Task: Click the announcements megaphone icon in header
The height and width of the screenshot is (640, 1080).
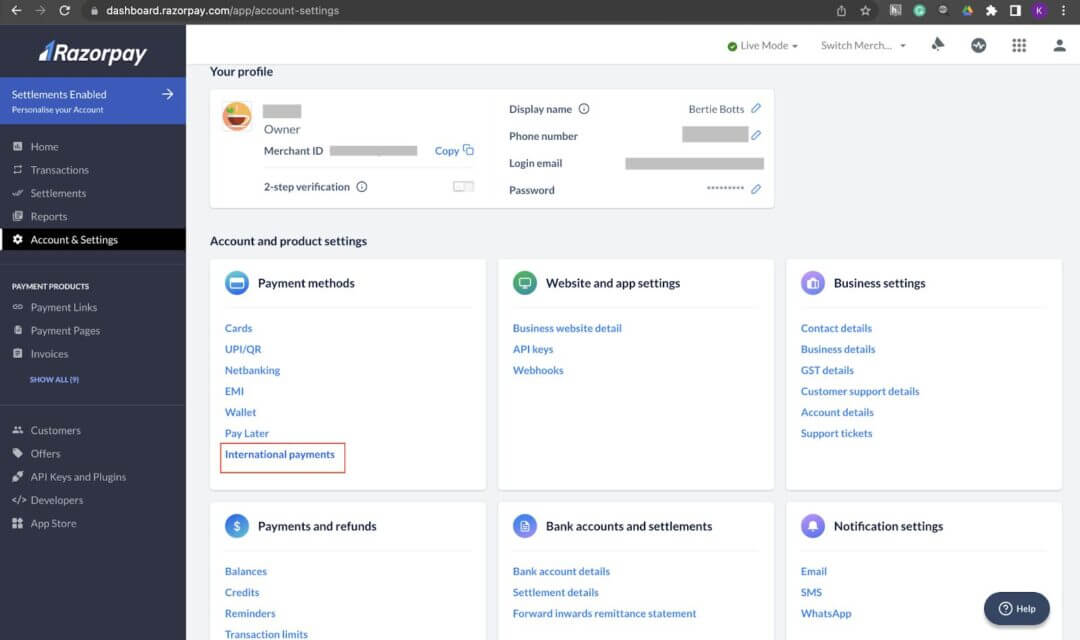Action: [937, 45]
